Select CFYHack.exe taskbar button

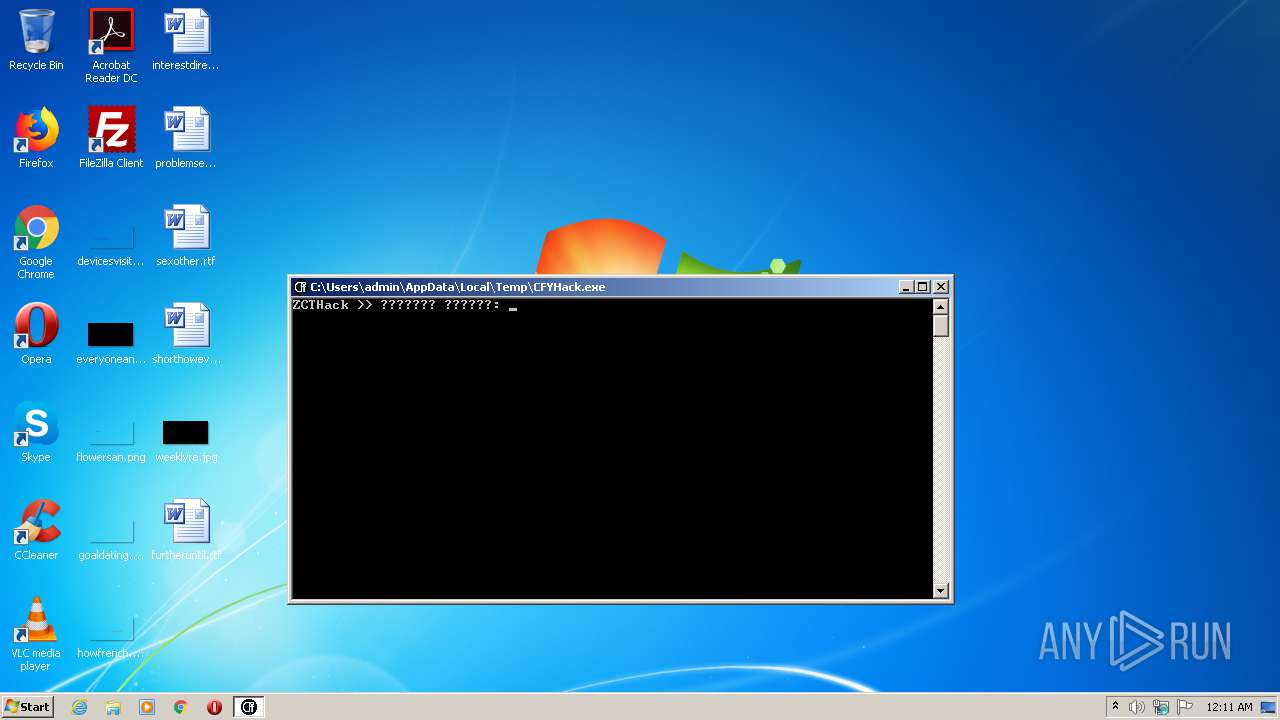coord(248,707)
